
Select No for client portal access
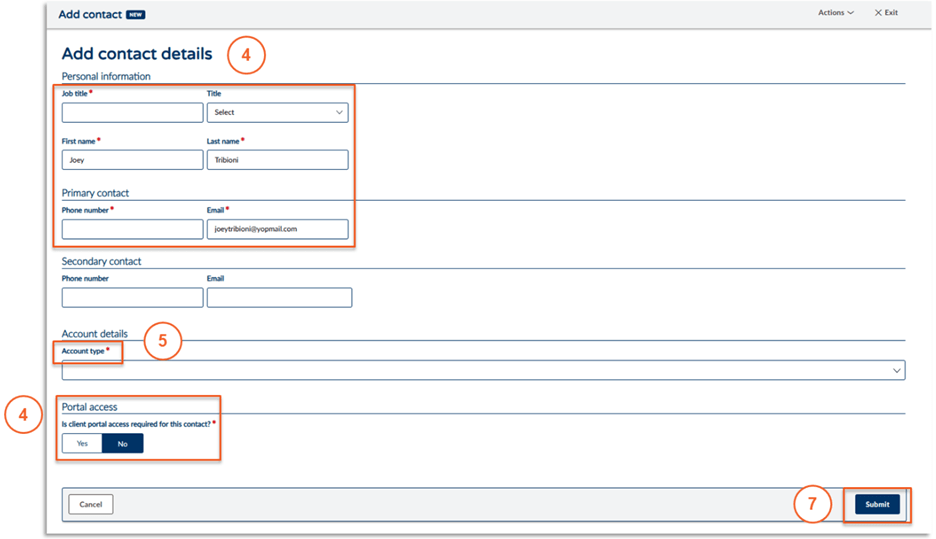pos(123,443)
